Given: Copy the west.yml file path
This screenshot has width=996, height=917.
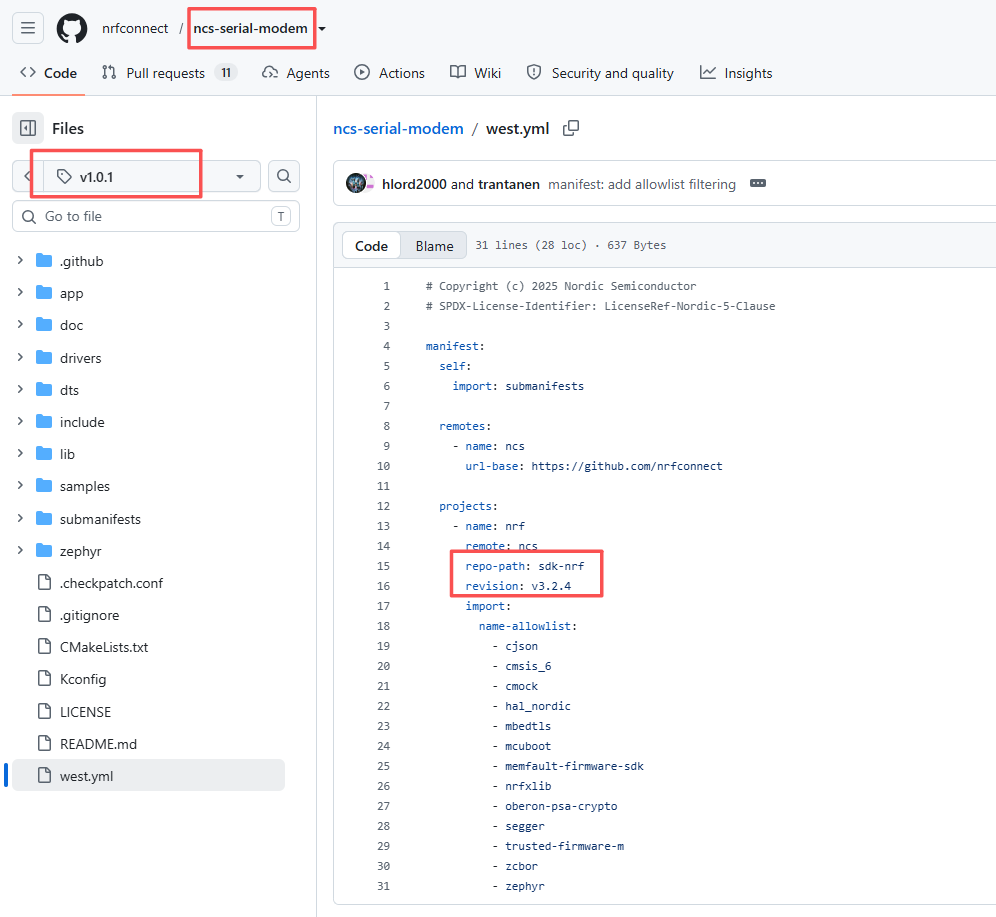Looking at the screenshot, I should [x=571, y=128].
